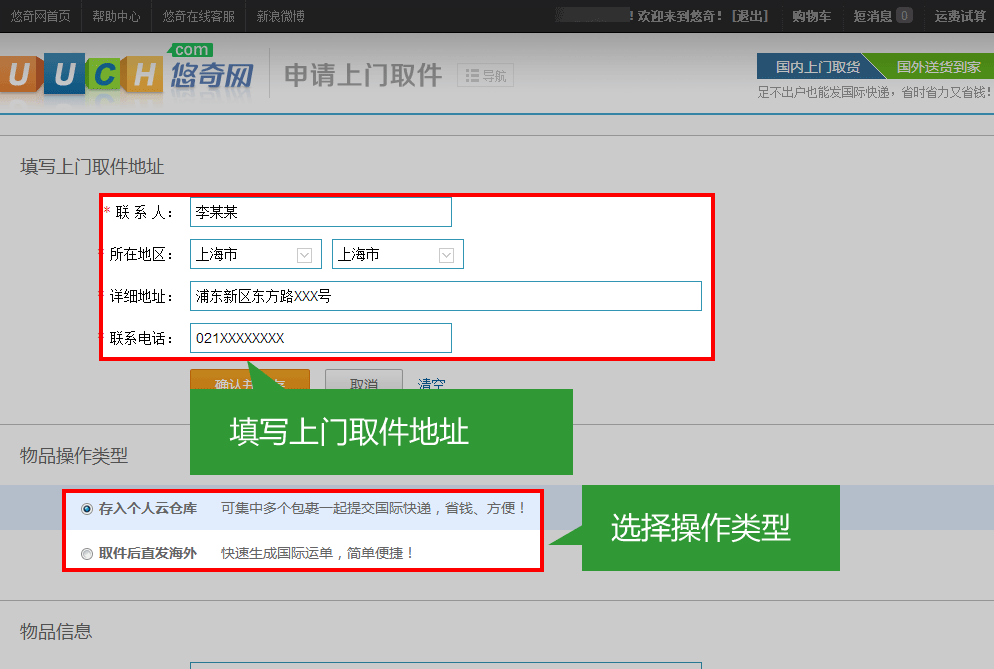Open the city dropdown 上海市

tap(397, 254)
